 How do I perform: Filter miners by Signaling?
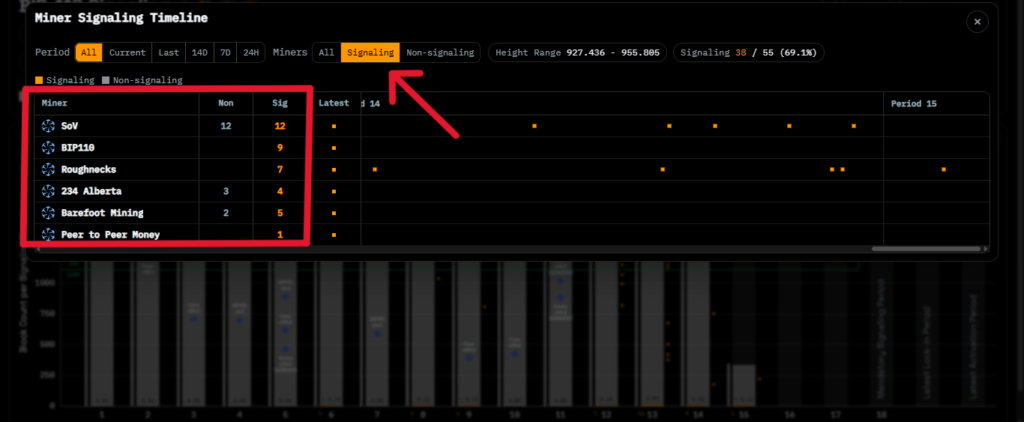[x=370, y=52]
